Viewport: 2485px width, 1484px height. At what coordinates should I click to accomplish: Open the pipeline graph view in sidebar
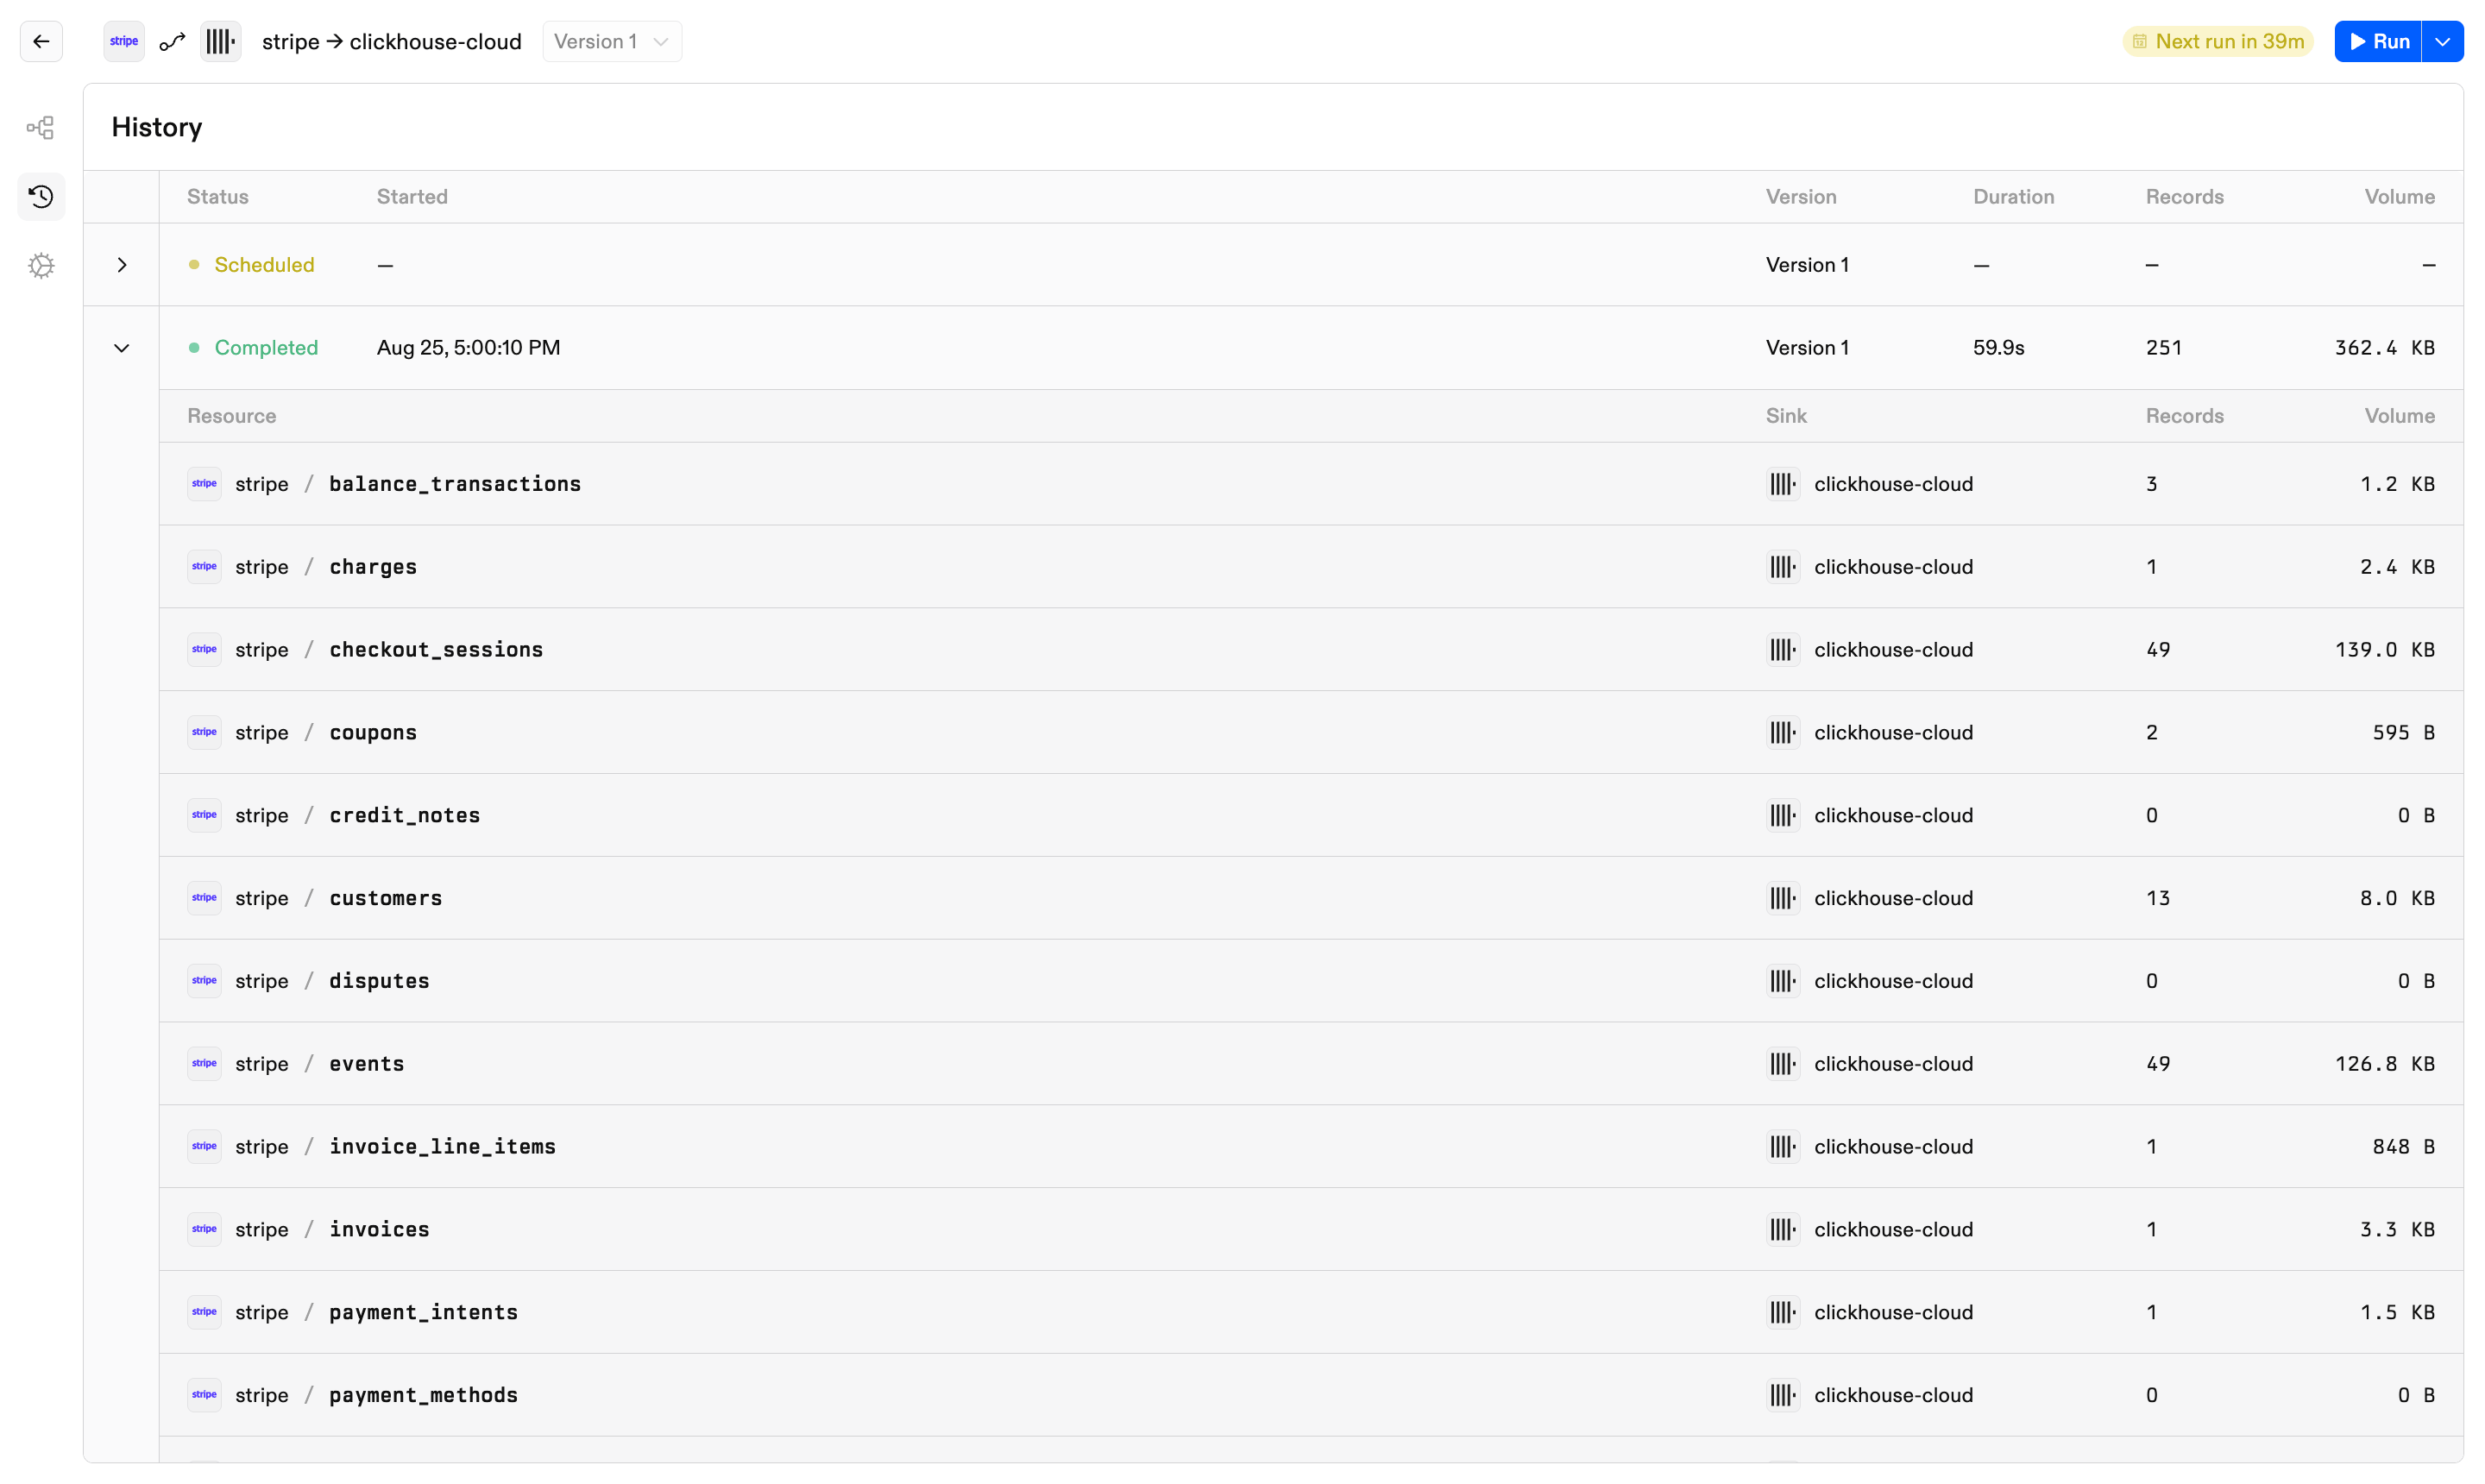(41, 127)
